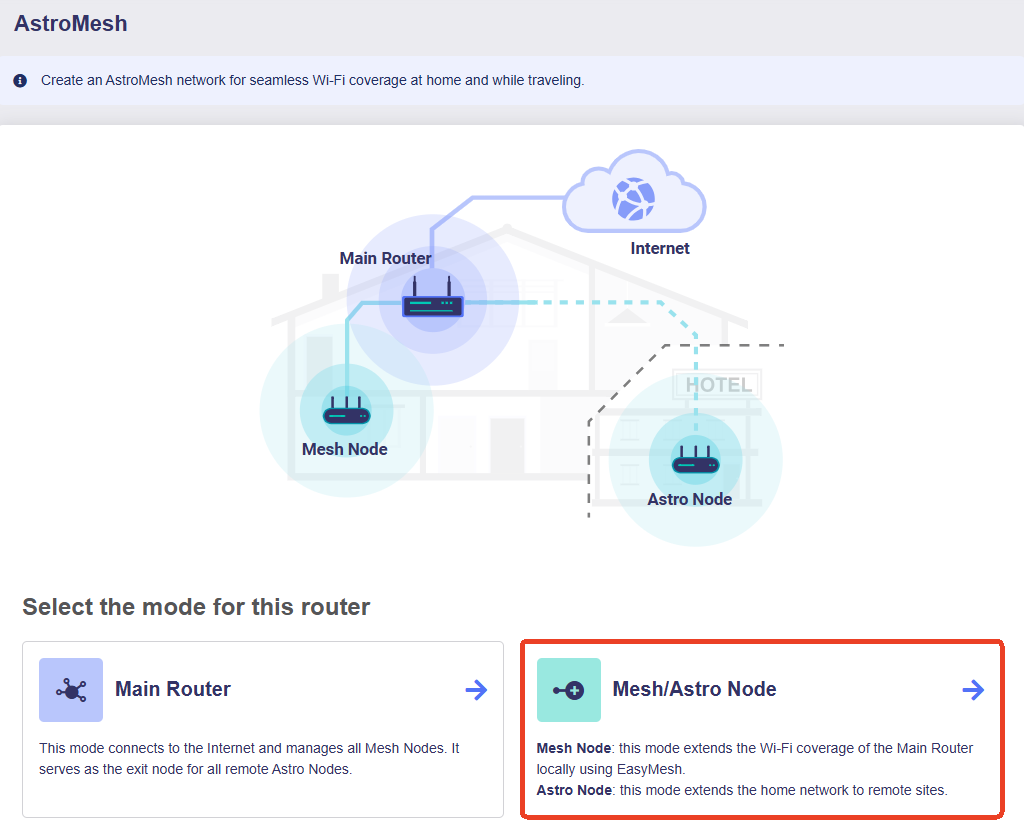Click the Astro Node router icon in diagram
This screenshot has width=1024, height=840.
click(x=696, y=459)
